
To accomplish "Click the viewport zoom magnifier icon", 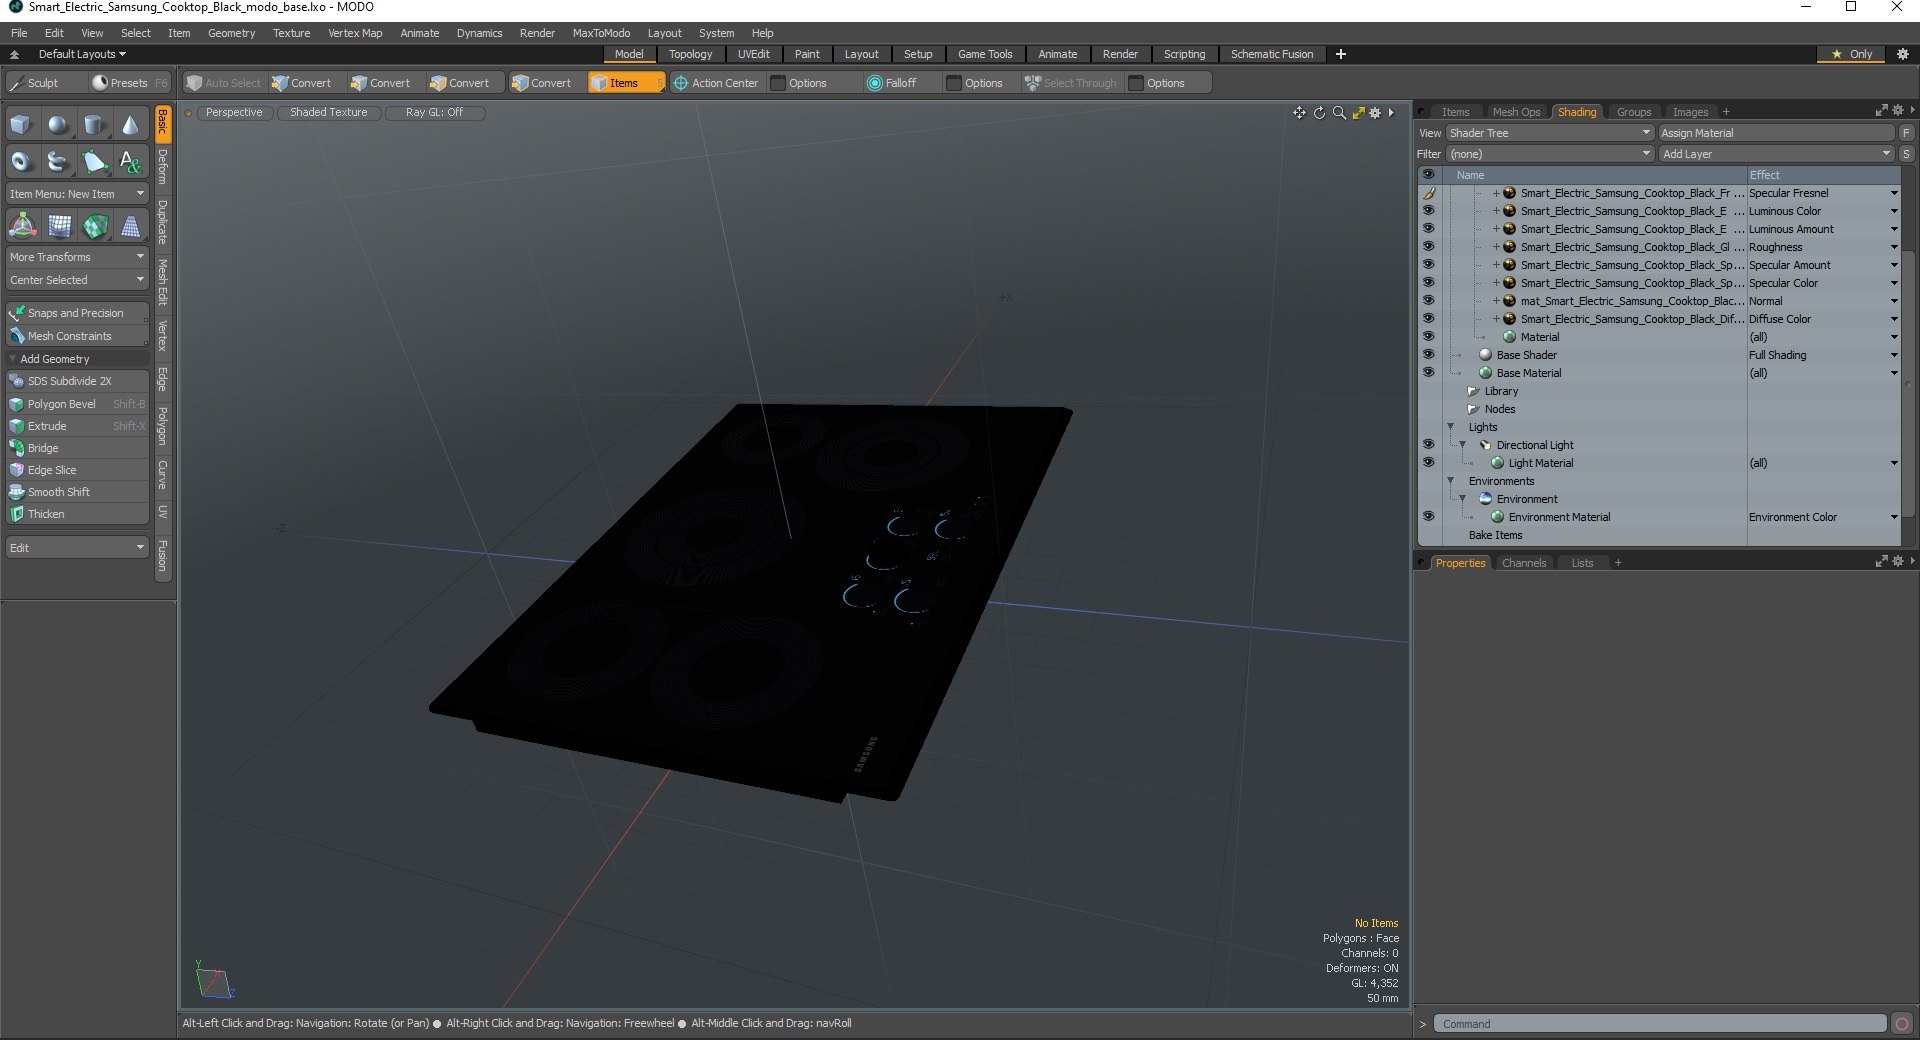I will (1339, 113).
